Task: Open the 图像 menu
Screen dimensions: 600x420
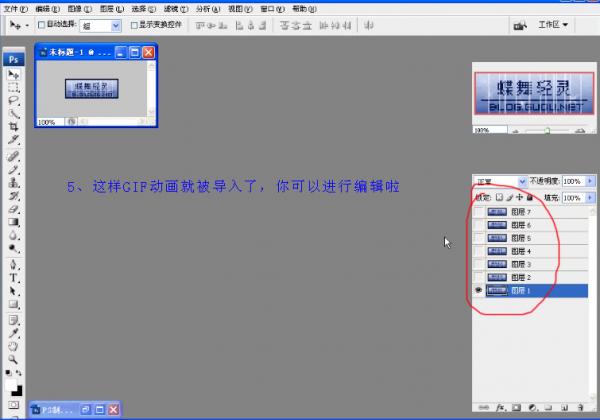Action: (x=80, y=8)
